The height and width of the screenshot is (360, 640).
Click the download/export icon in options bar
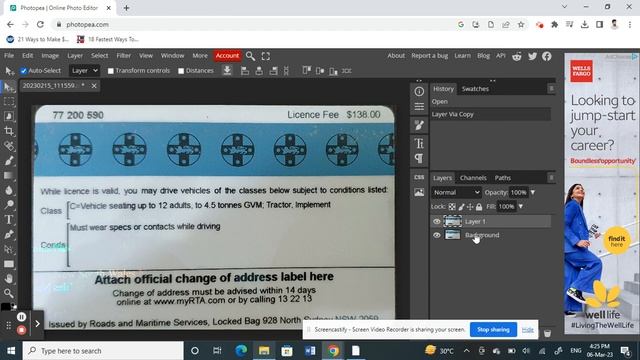[x=227, y=71]
